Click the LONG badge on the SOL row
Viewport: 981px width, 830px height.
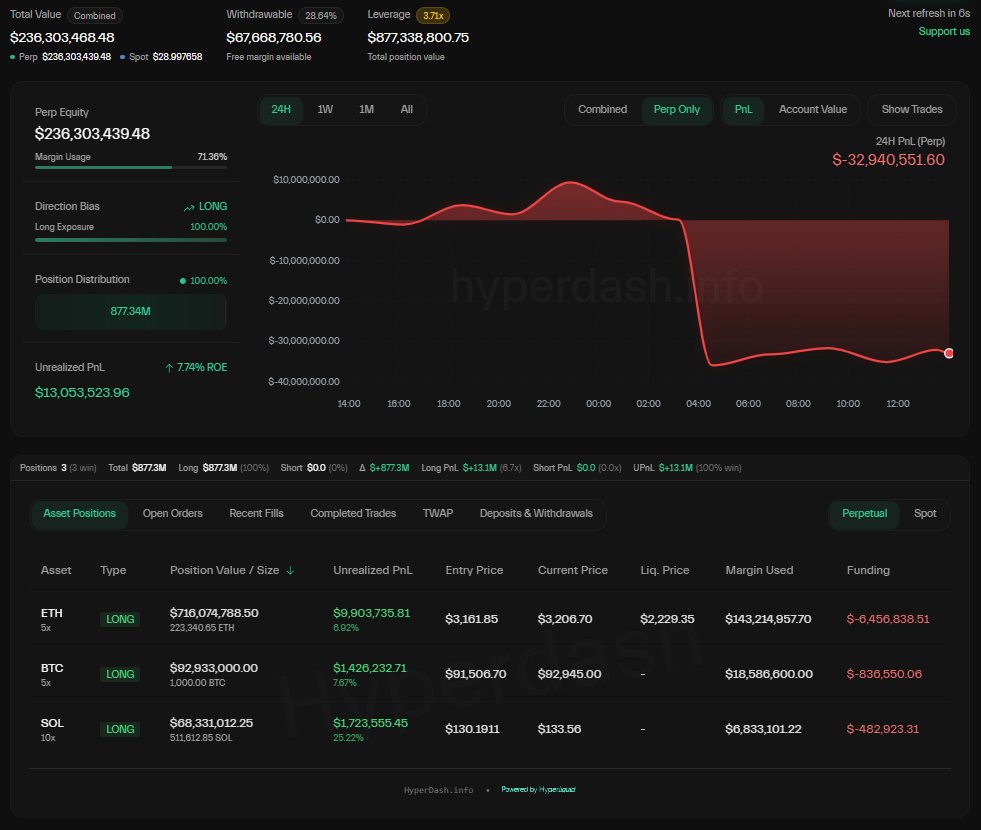pos(119,729)
